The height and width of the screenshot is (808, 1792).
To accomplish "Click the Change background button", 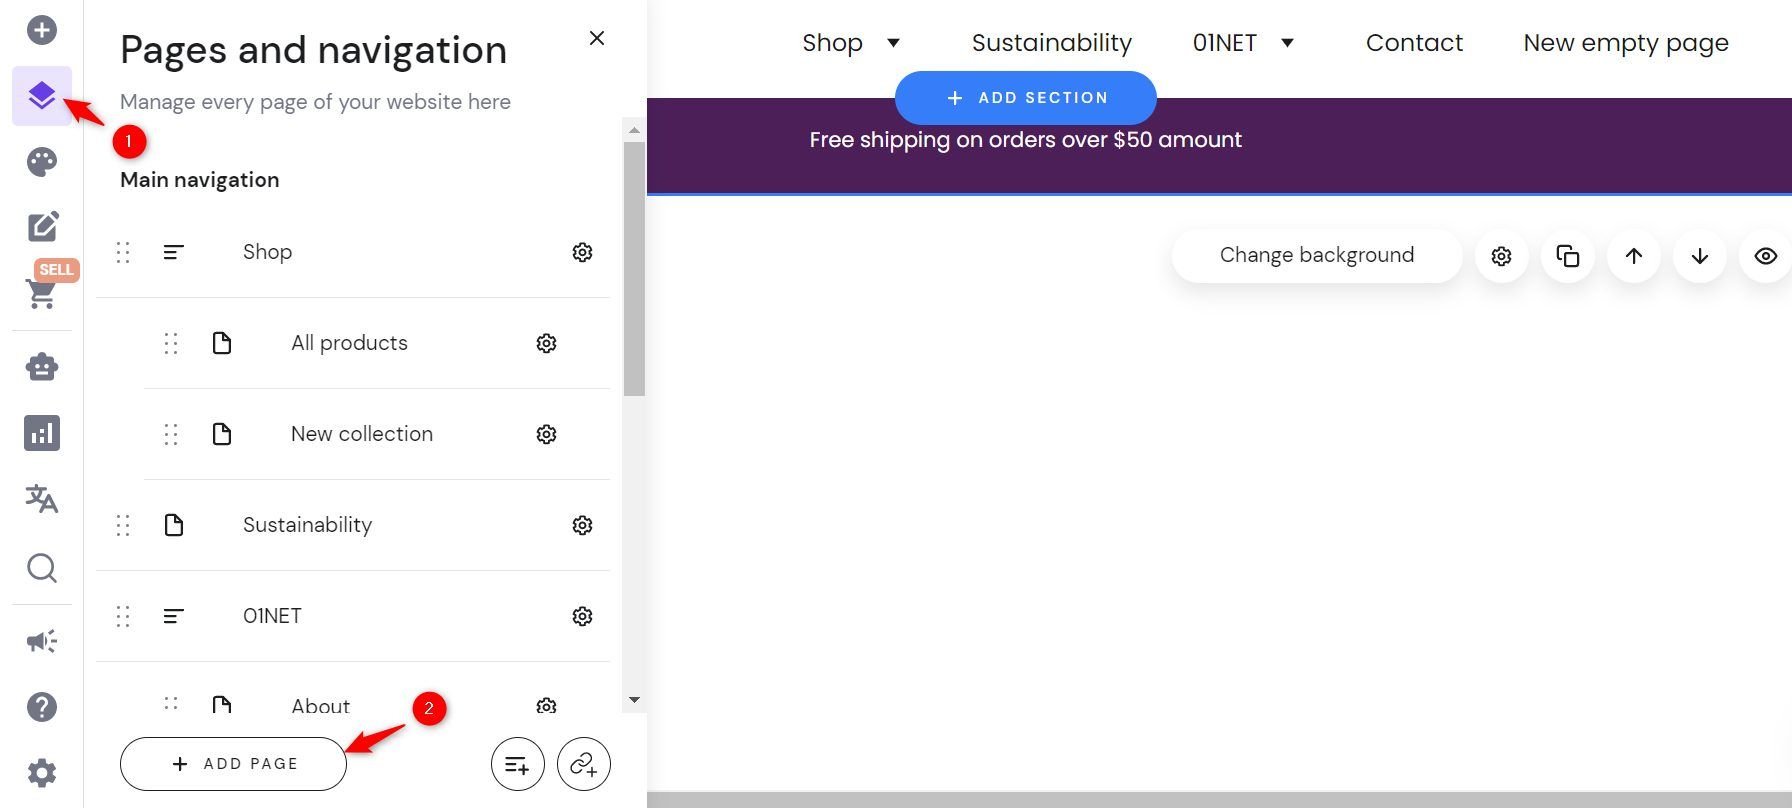I will (1317, 256).
